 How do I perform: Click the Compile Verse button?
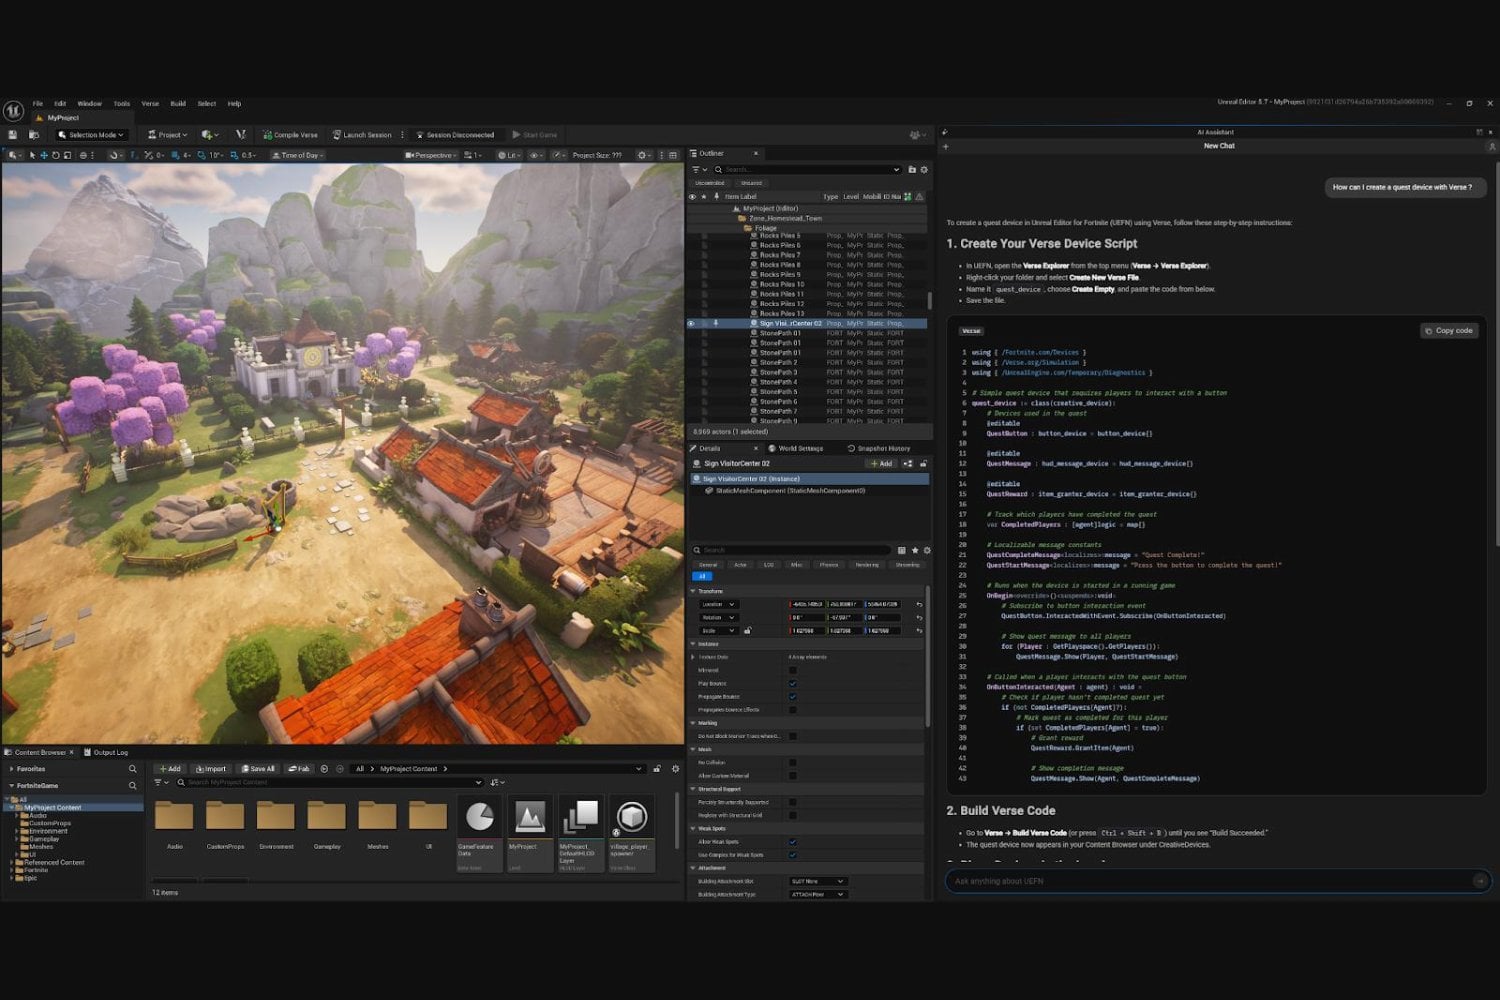point(290,135)
